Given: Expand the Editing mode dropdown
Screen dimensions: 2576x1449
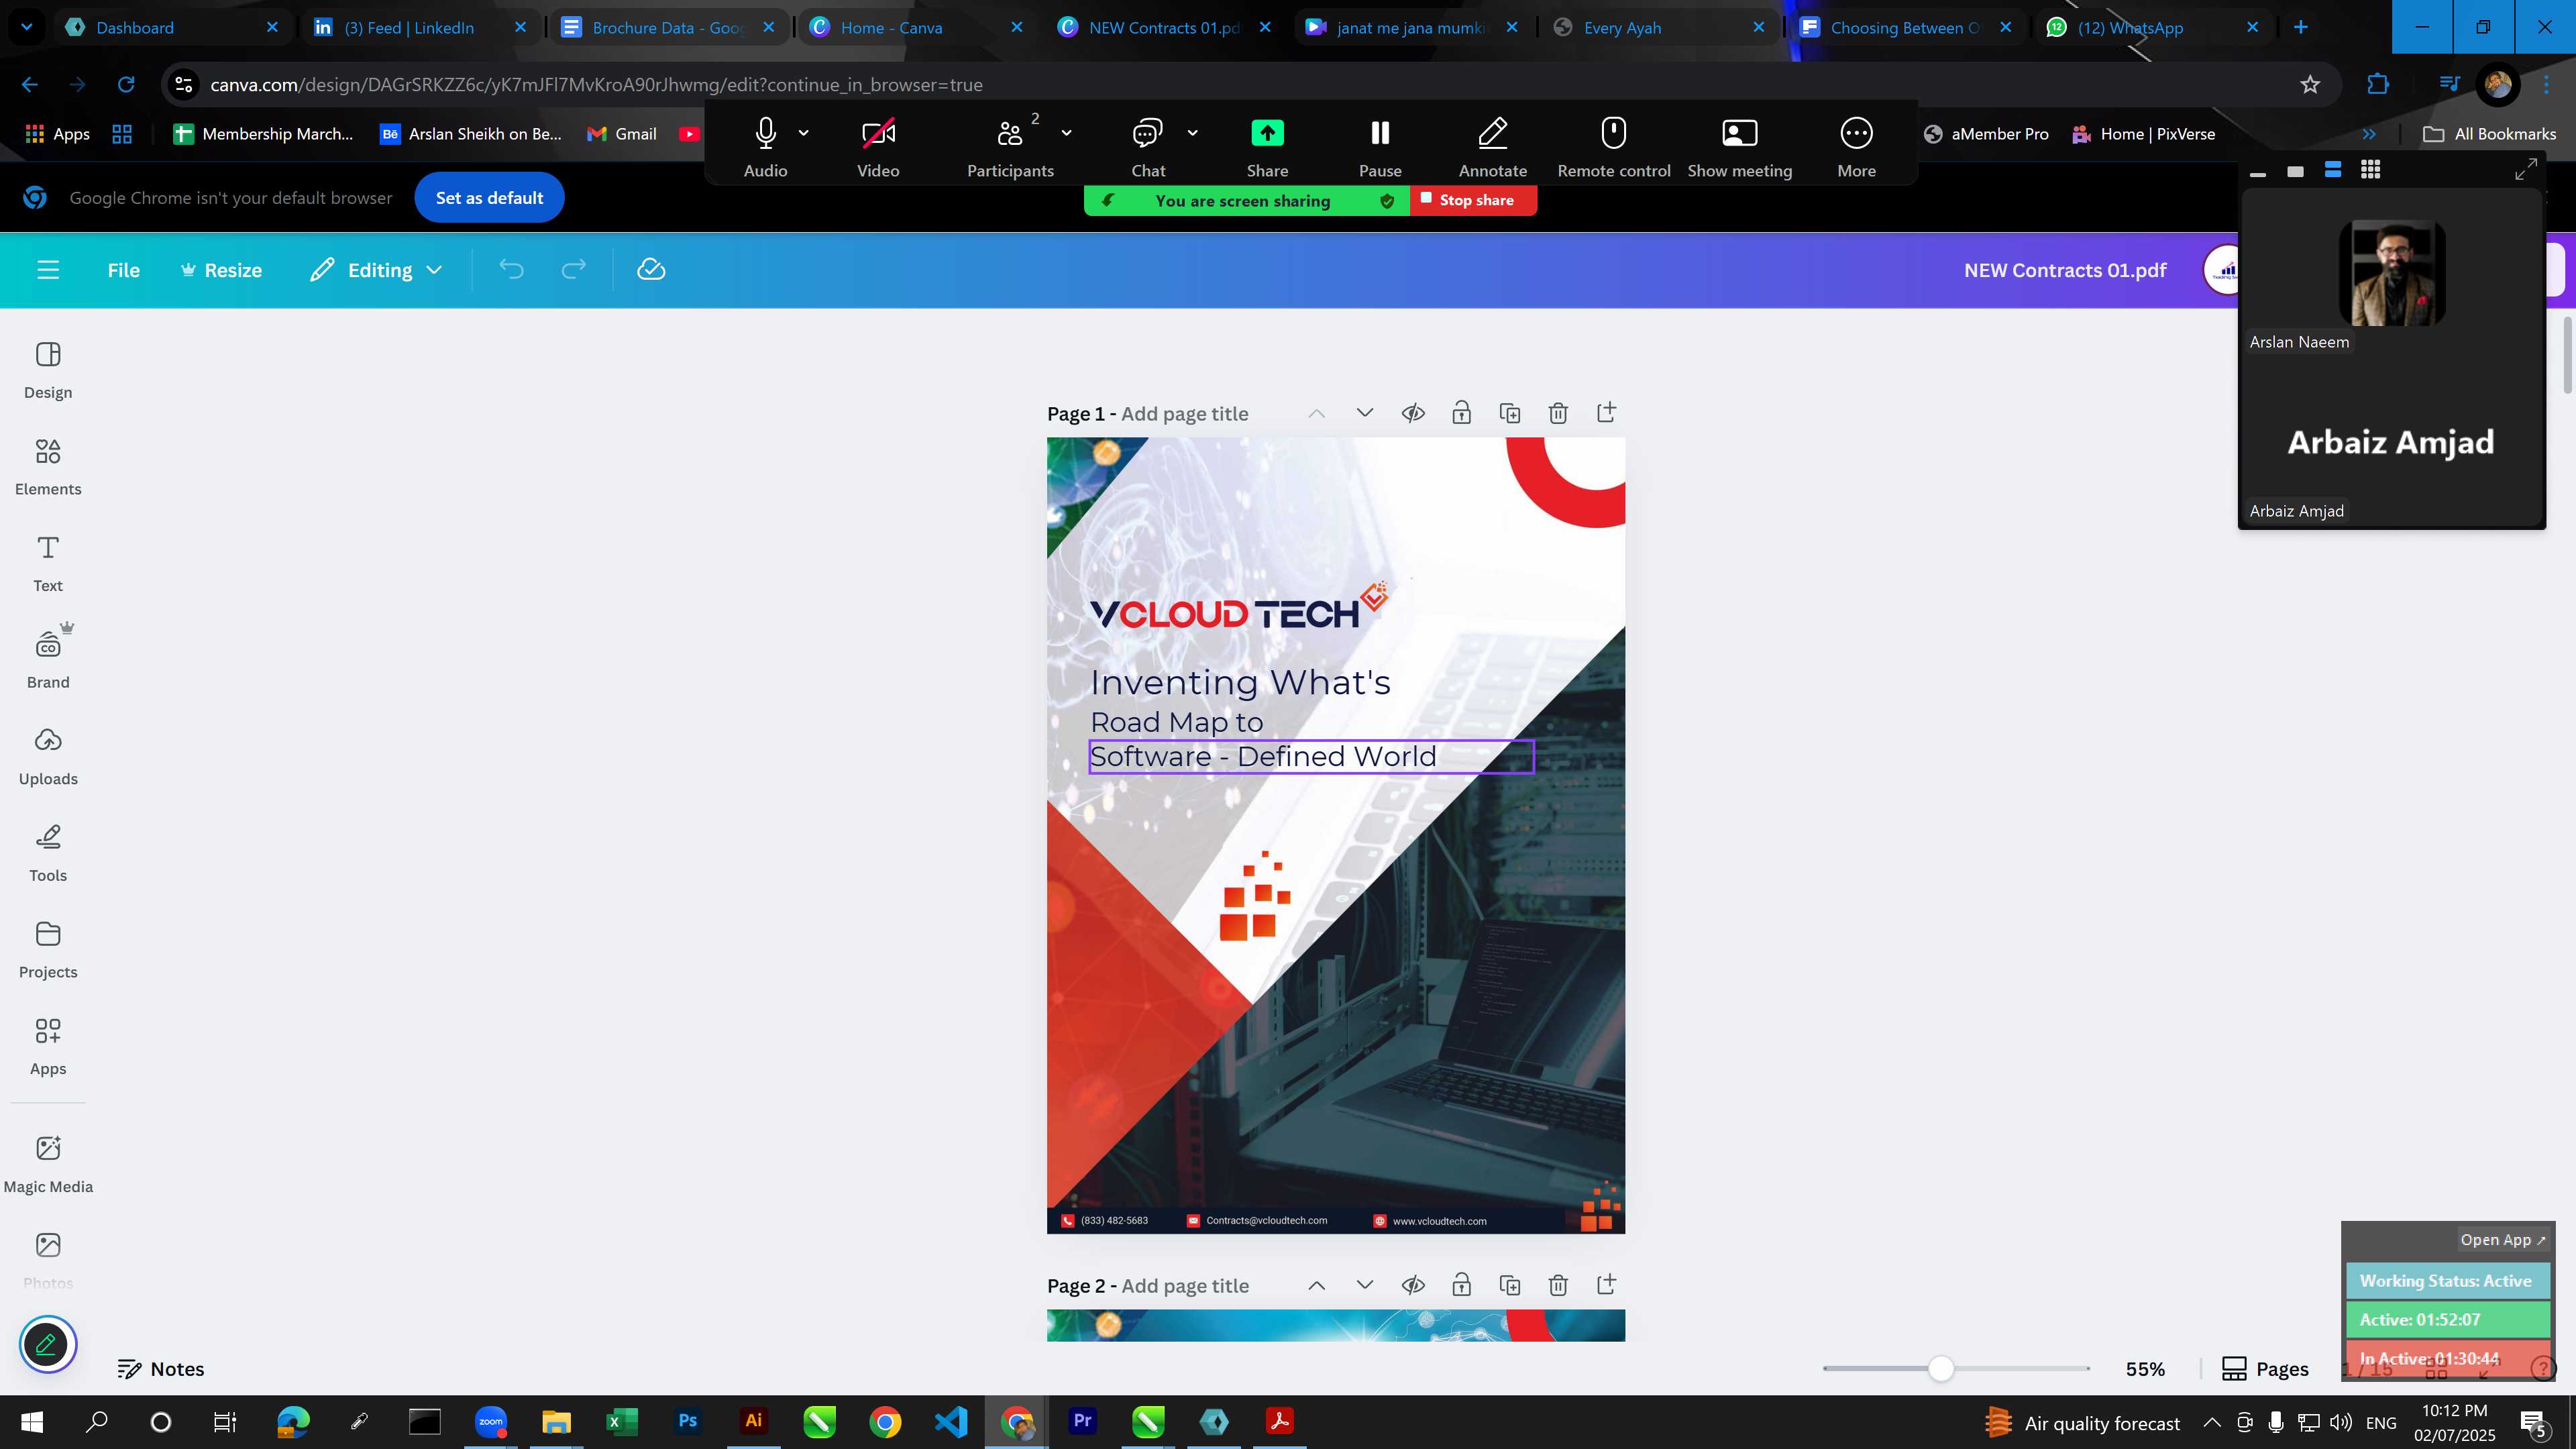Looking at the screenshot, I should pos(377,270).
